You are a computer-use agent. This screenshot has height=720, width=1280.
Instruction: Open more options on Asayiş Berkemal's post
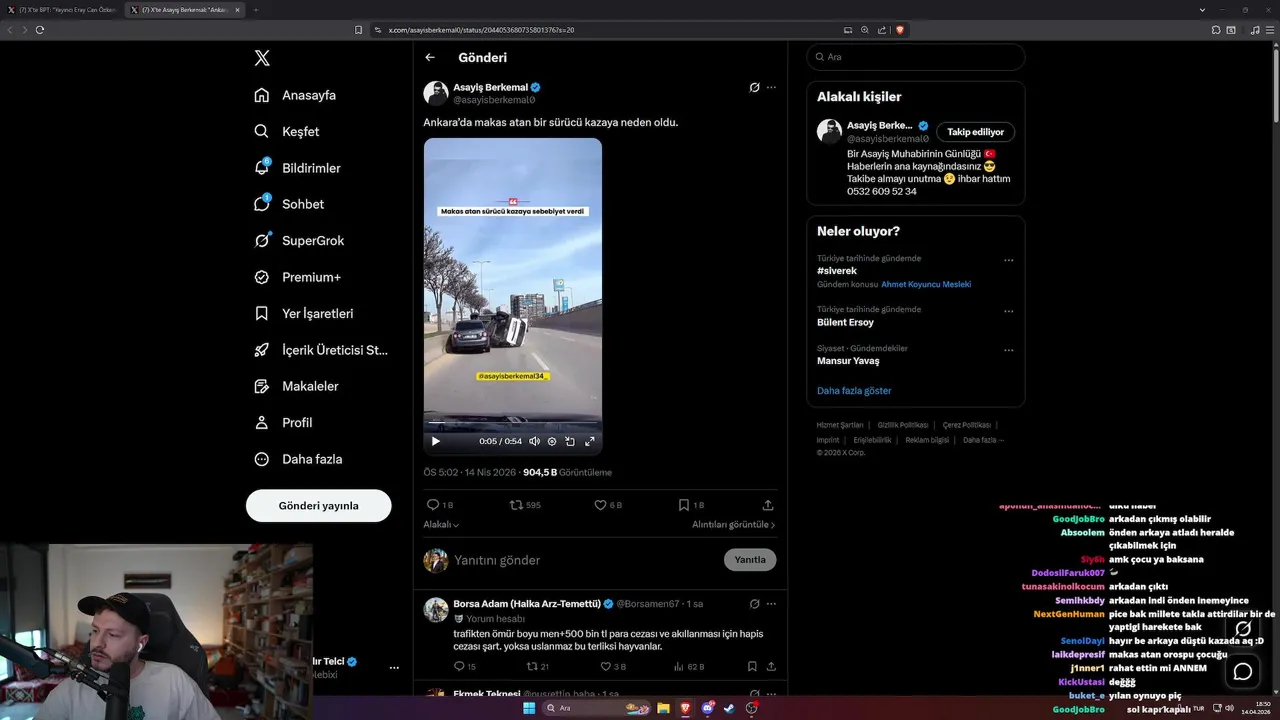(771, 88)
